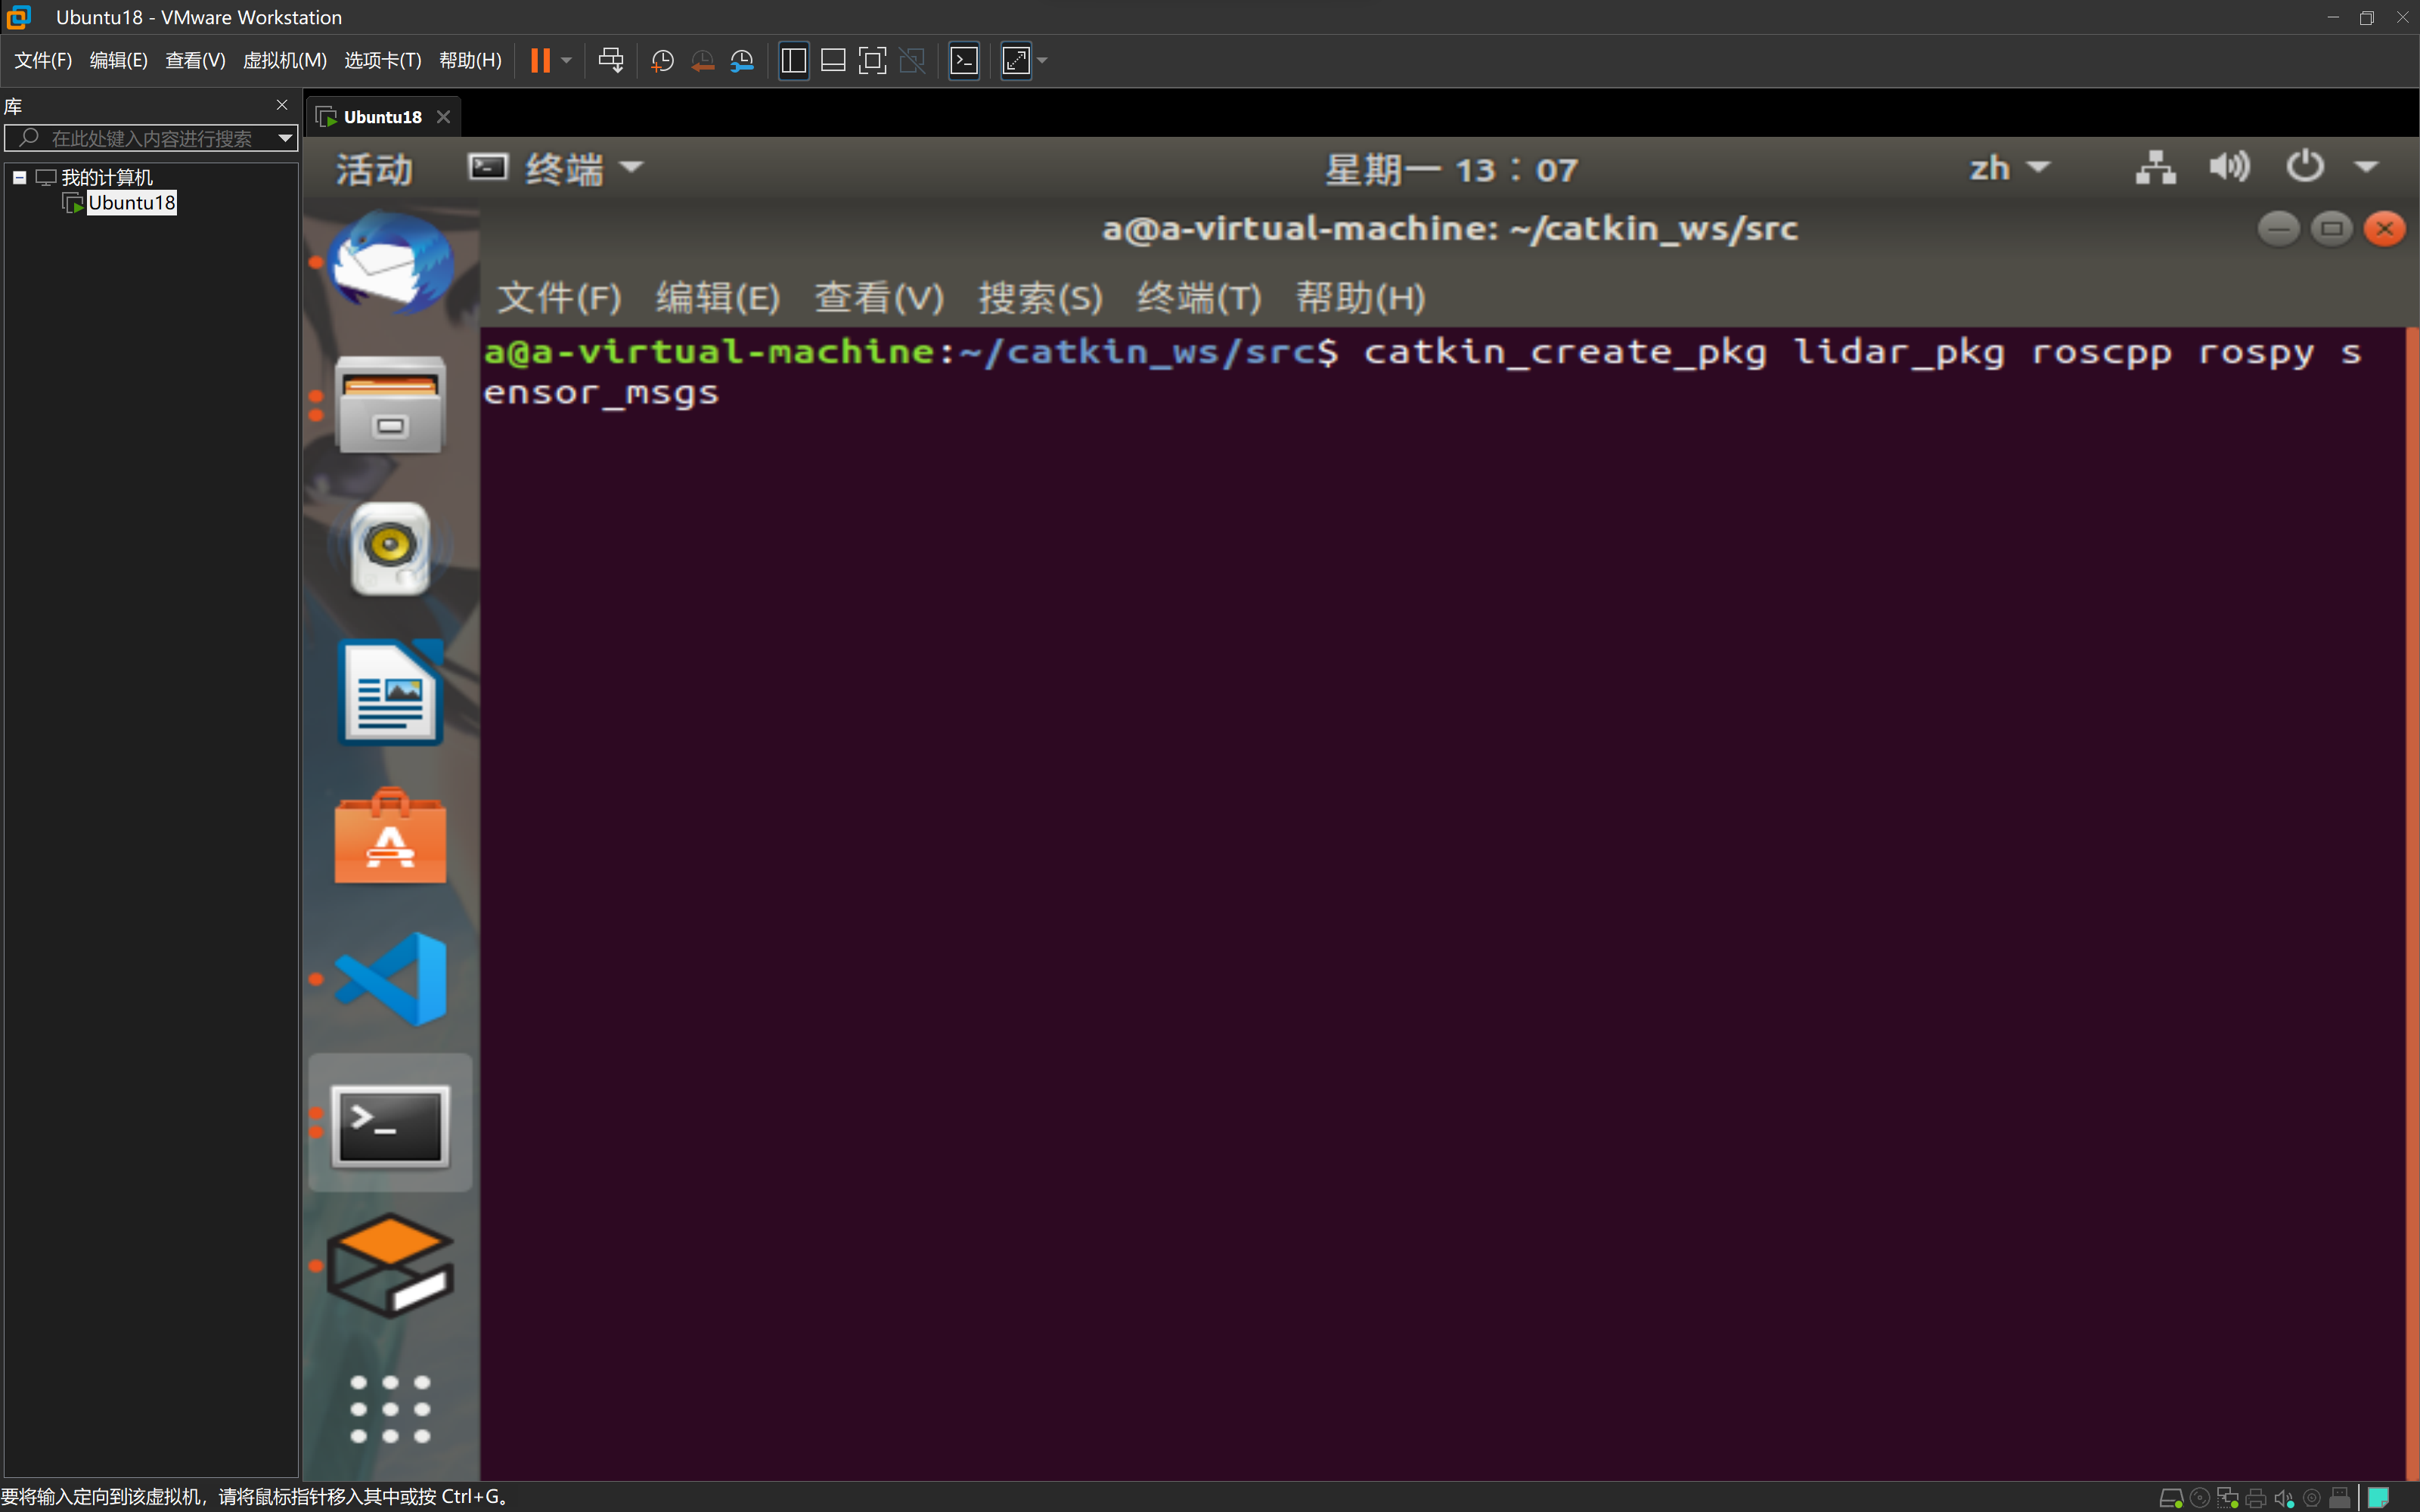Revert to the previous snapshot

pos(702,61)
